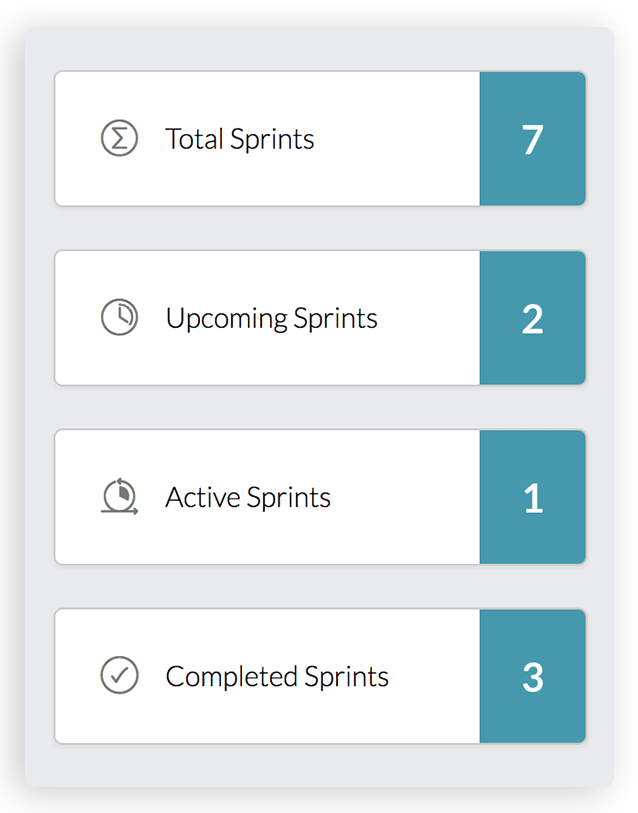View upcoming sprint count number 2
Screen dimensions: 638x813
pos(533,319)
